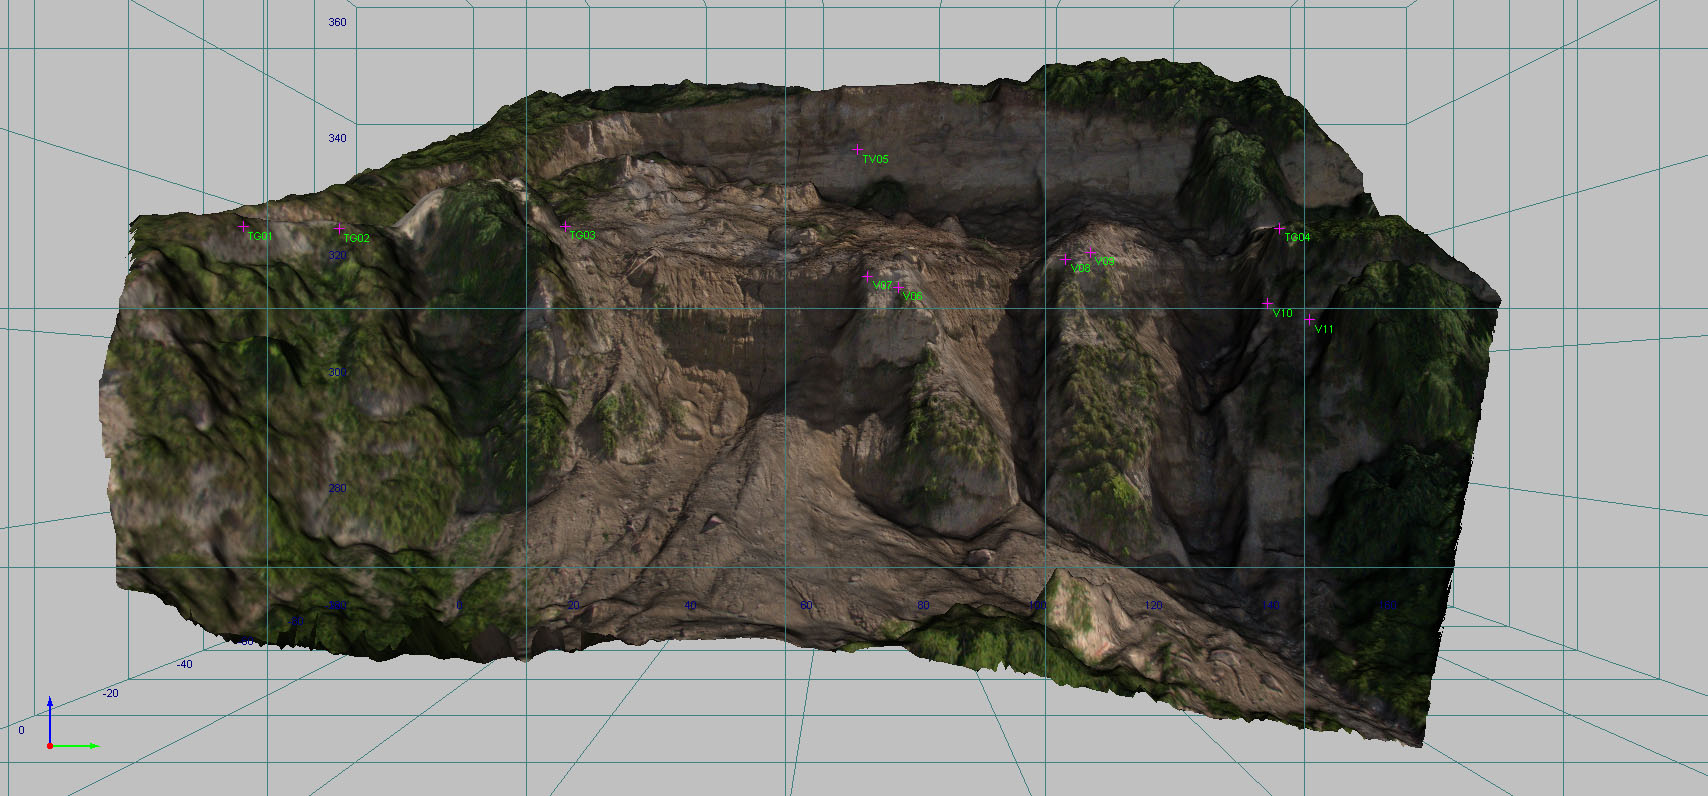
Task: Select the V11 point marker
Action: 1309,319
